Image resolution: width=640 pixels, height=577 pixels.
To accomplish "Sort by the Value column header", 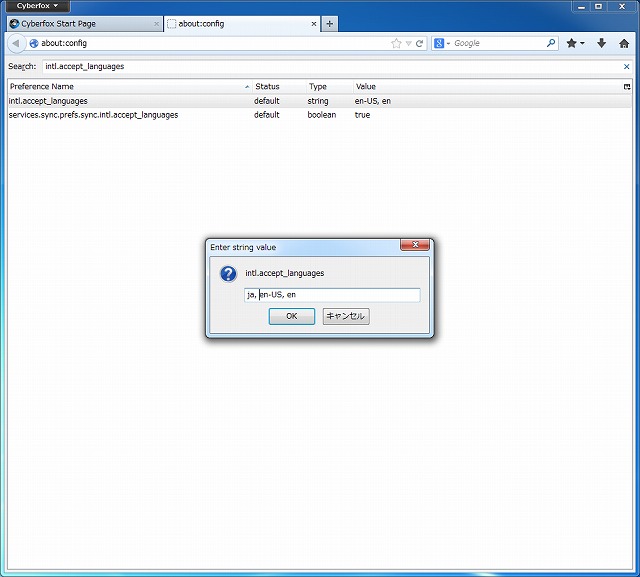I will coord(488,87).
